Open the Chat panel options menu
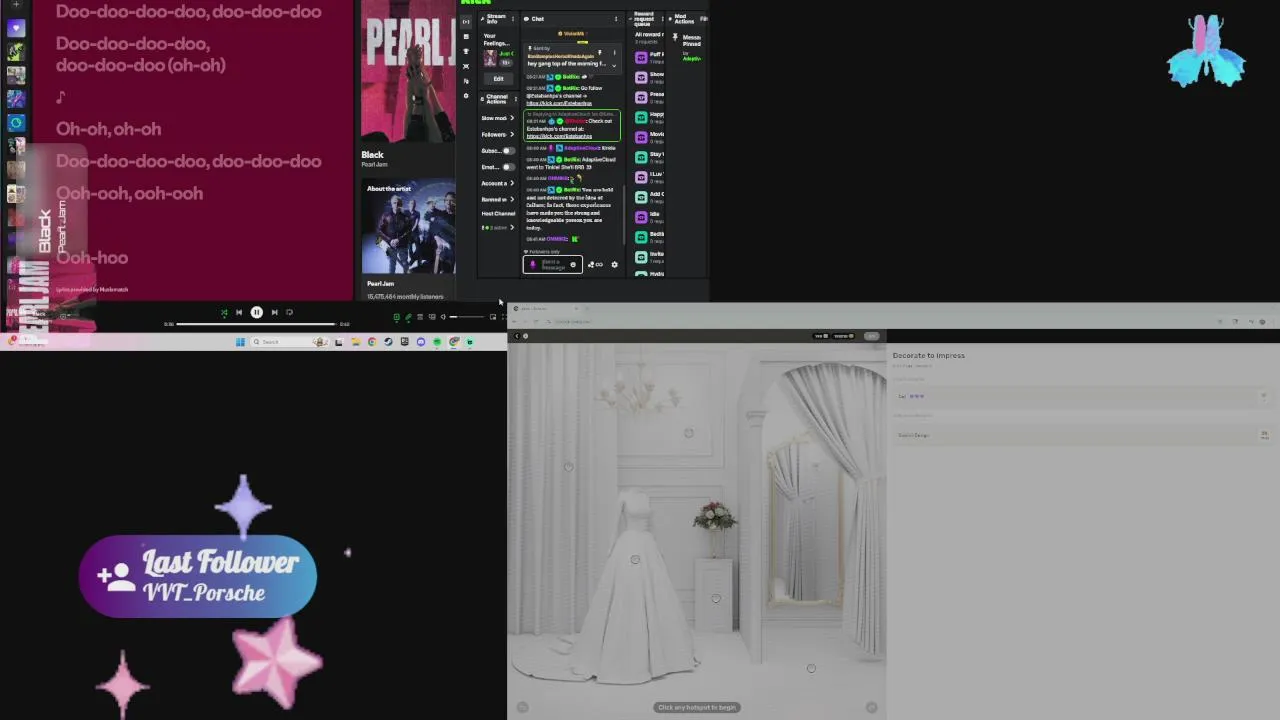 (616, 19)
